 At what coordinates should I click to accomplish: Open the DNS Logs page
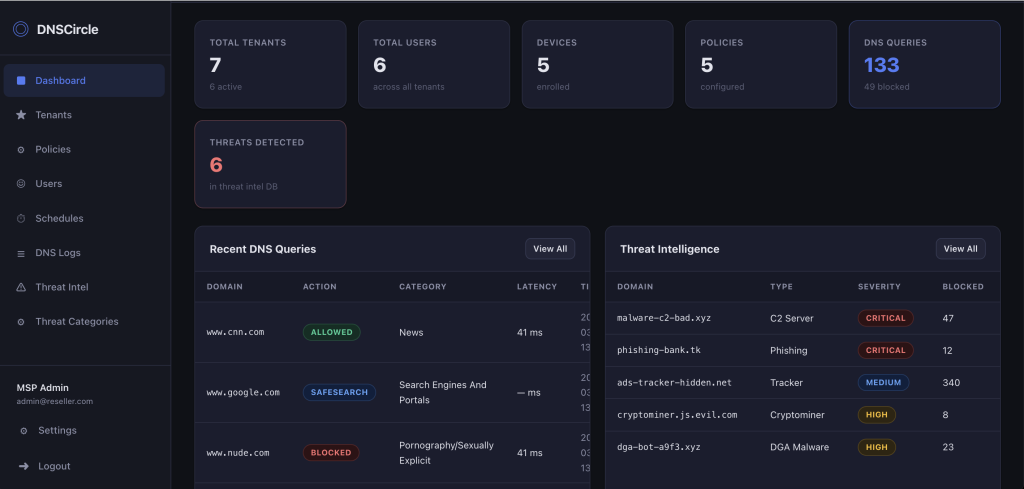pos(57,253)
